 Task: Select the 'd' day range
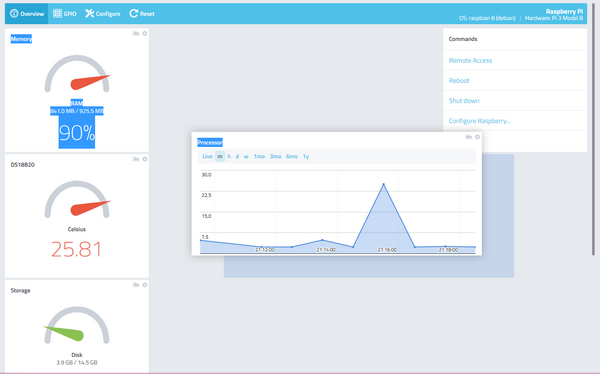[237, 156]
